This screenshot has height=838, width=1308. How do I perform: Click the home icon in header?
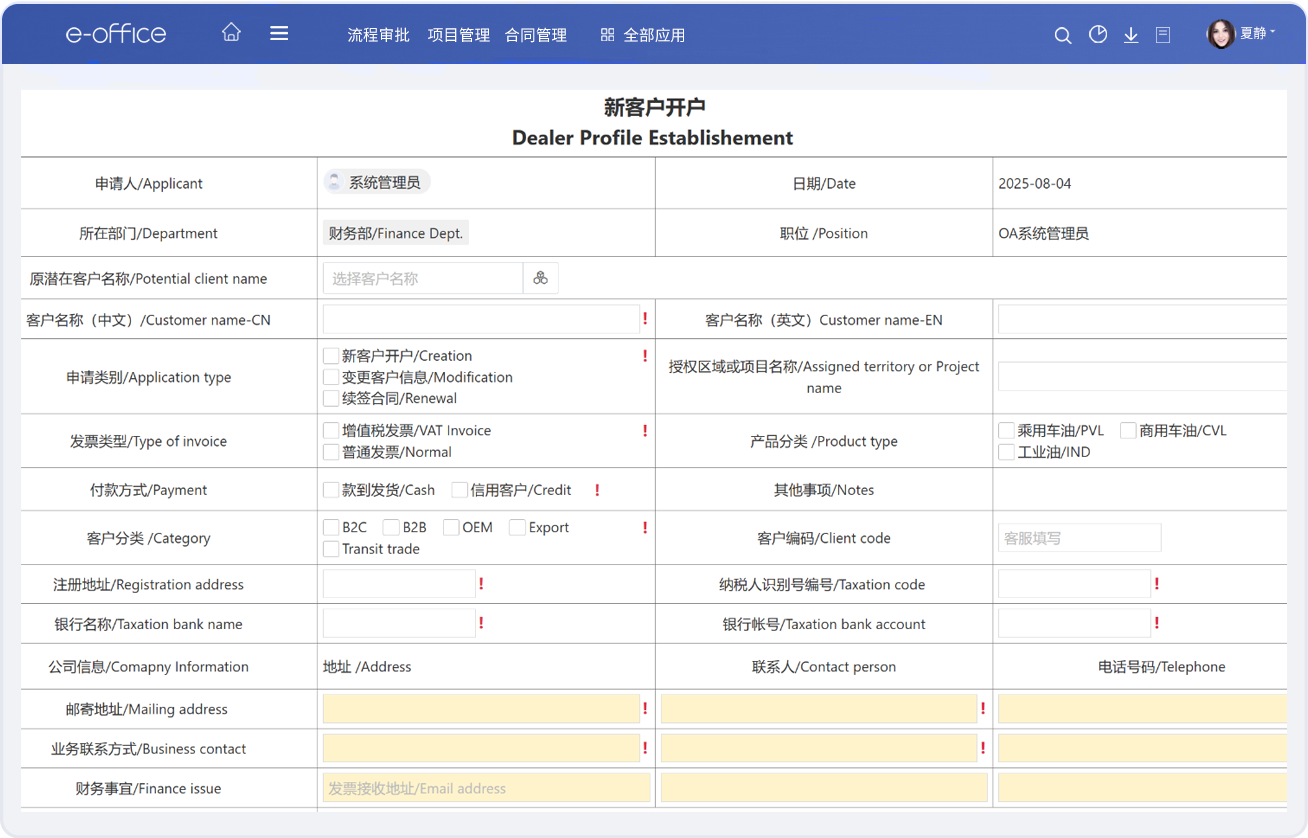click(x=231, y=33)
